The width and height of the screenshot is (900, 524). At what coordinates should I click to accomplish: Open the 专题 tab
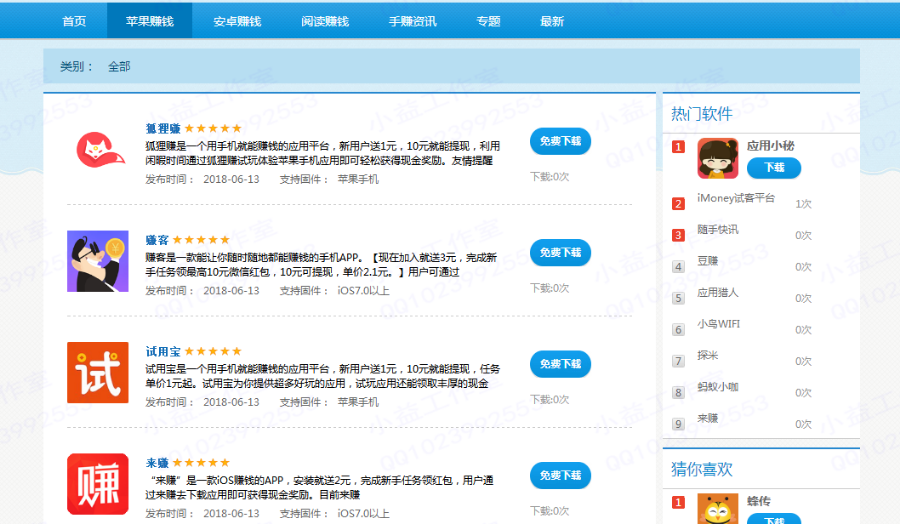pyautogui.click(x=488, y=21)
